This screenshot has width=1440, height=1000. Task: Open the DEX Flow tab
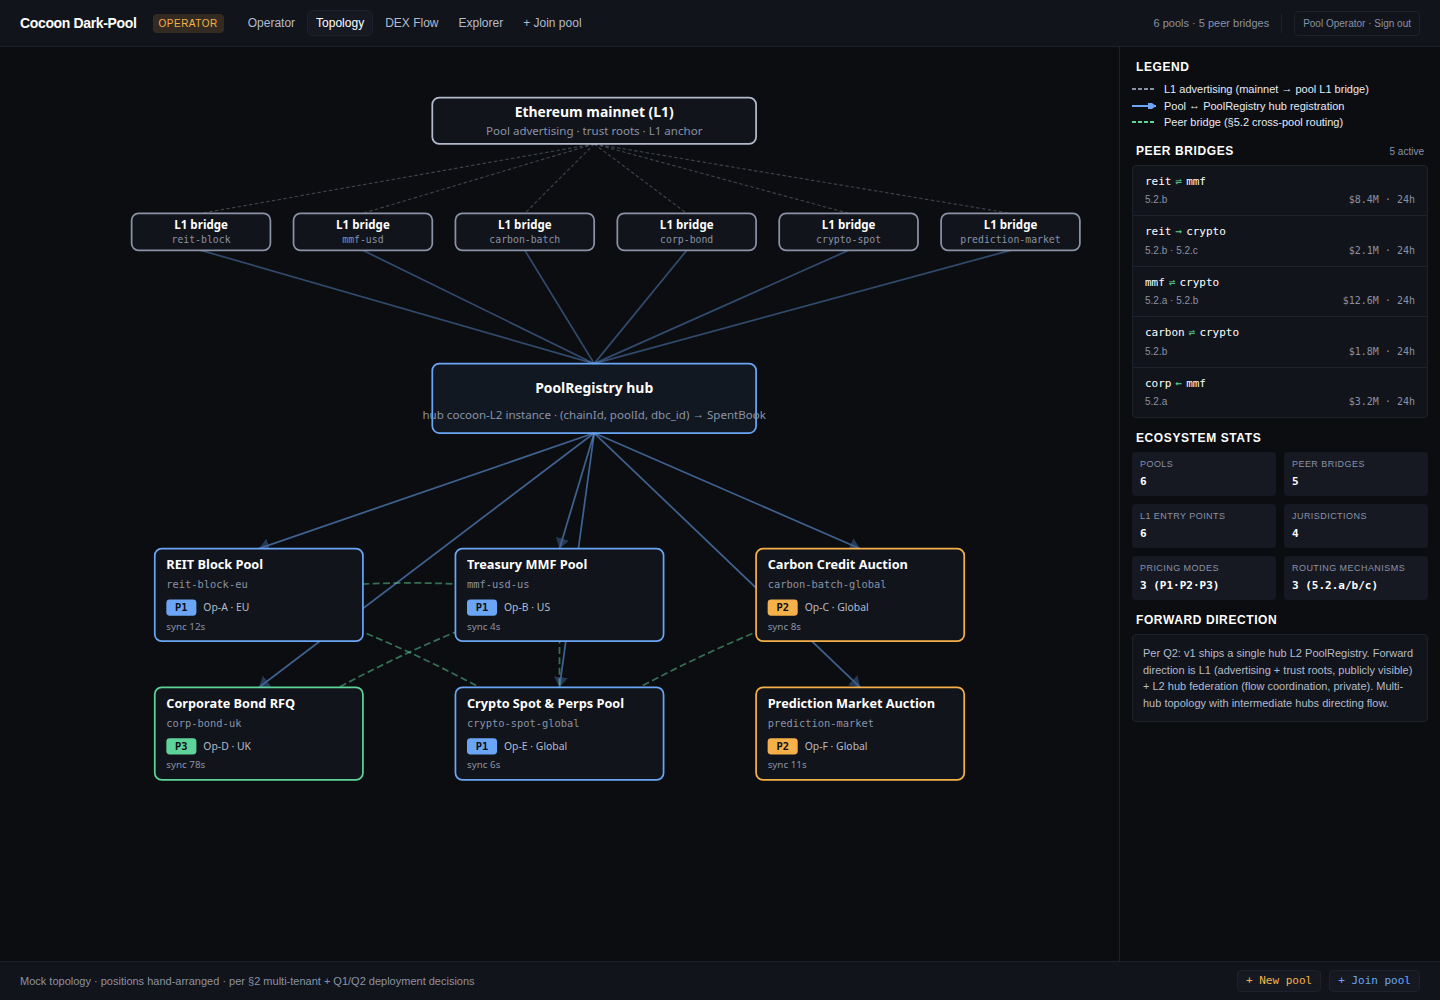(x=412, y=23)
